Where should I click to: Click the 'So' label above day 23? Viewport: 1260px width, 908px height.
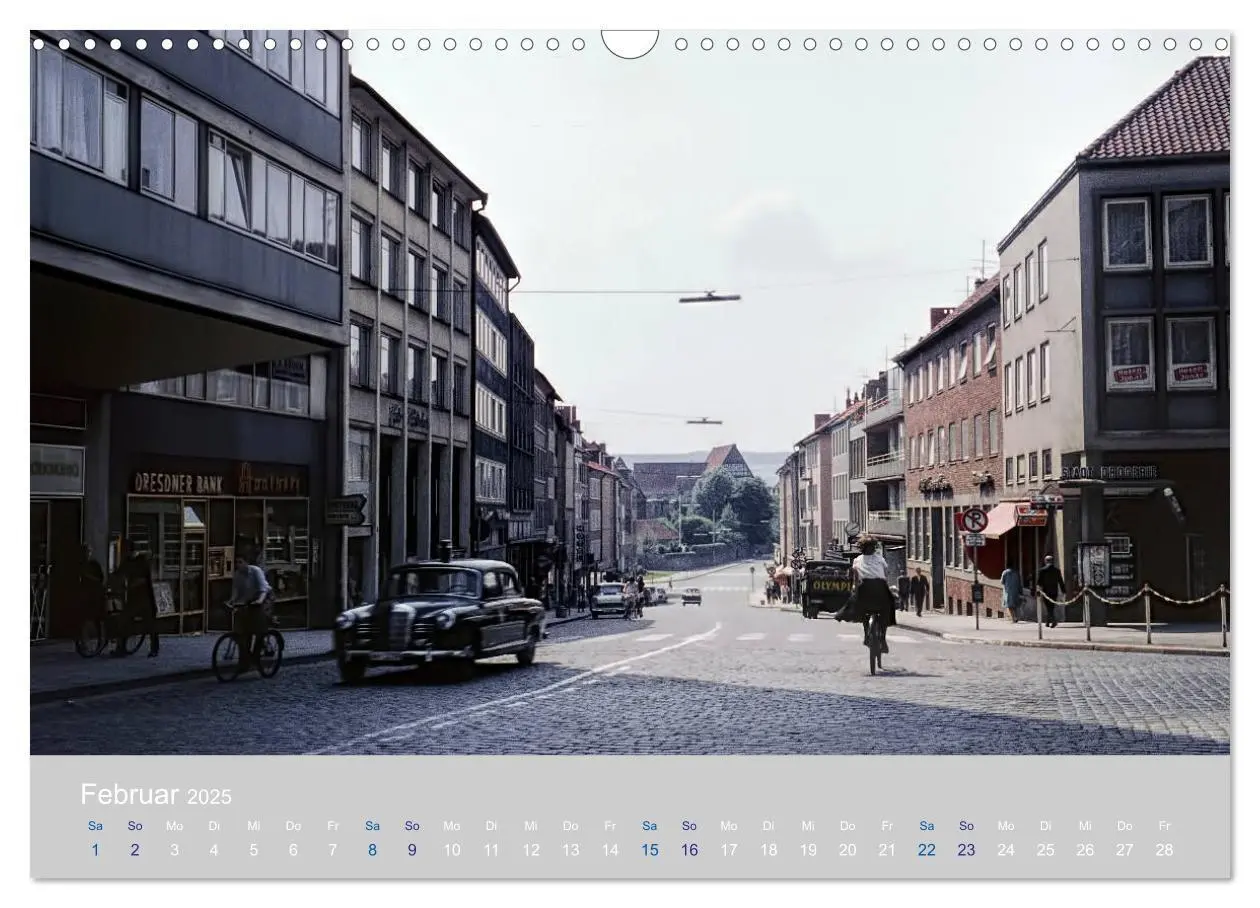(966, 826)
